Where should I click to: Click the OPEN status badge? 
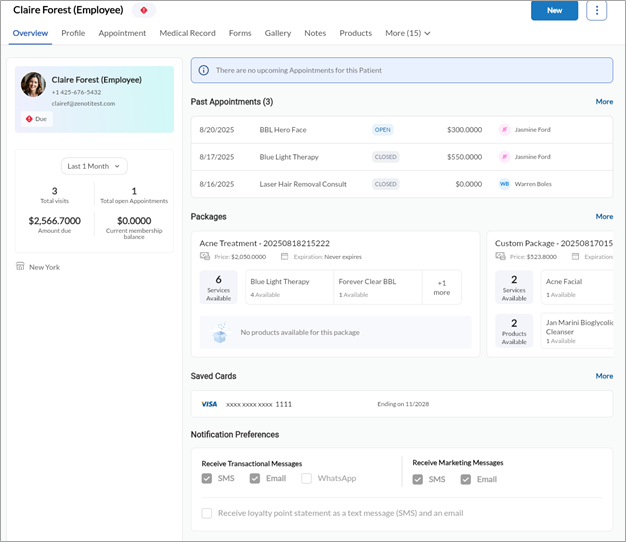382,130
